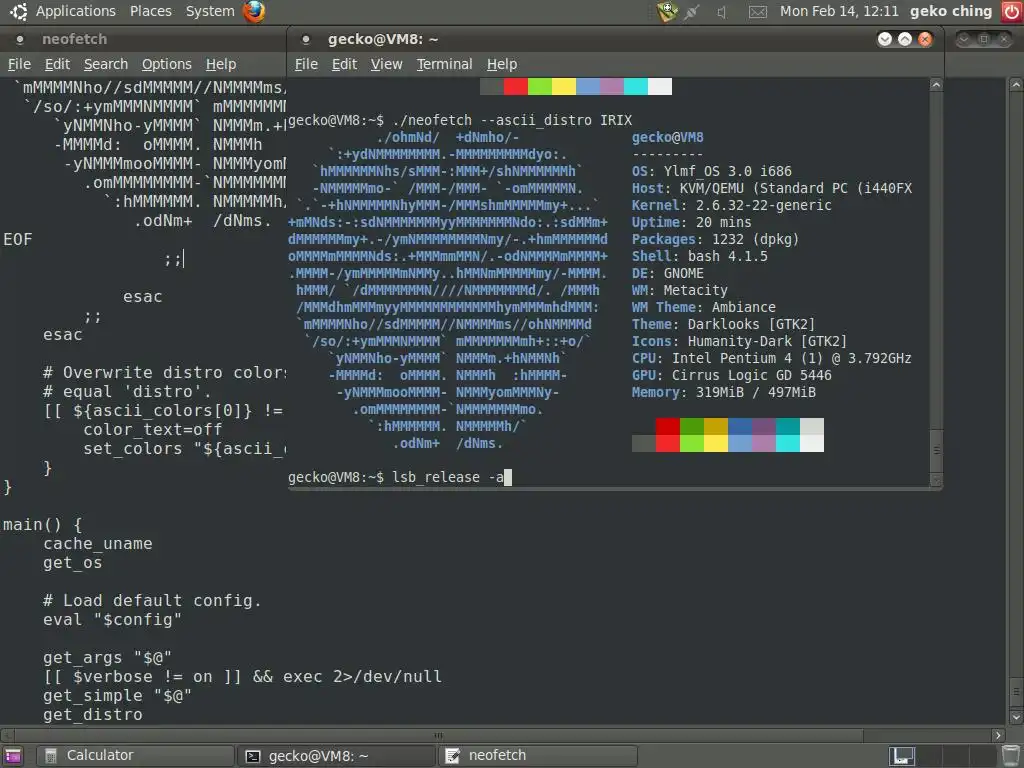The image size is (1024, 768).
Task: Close the gecko@VM8 terminal window
Action: click(925, 39)
